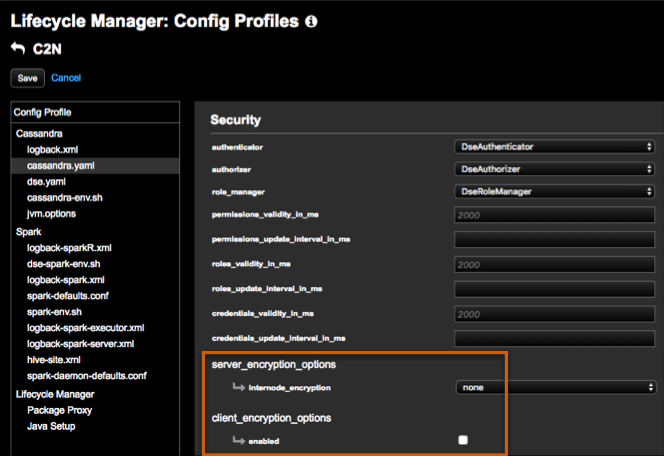
Task: Click the permissions_update_interval_in_ms field
Action: click(x=554, y=240)
